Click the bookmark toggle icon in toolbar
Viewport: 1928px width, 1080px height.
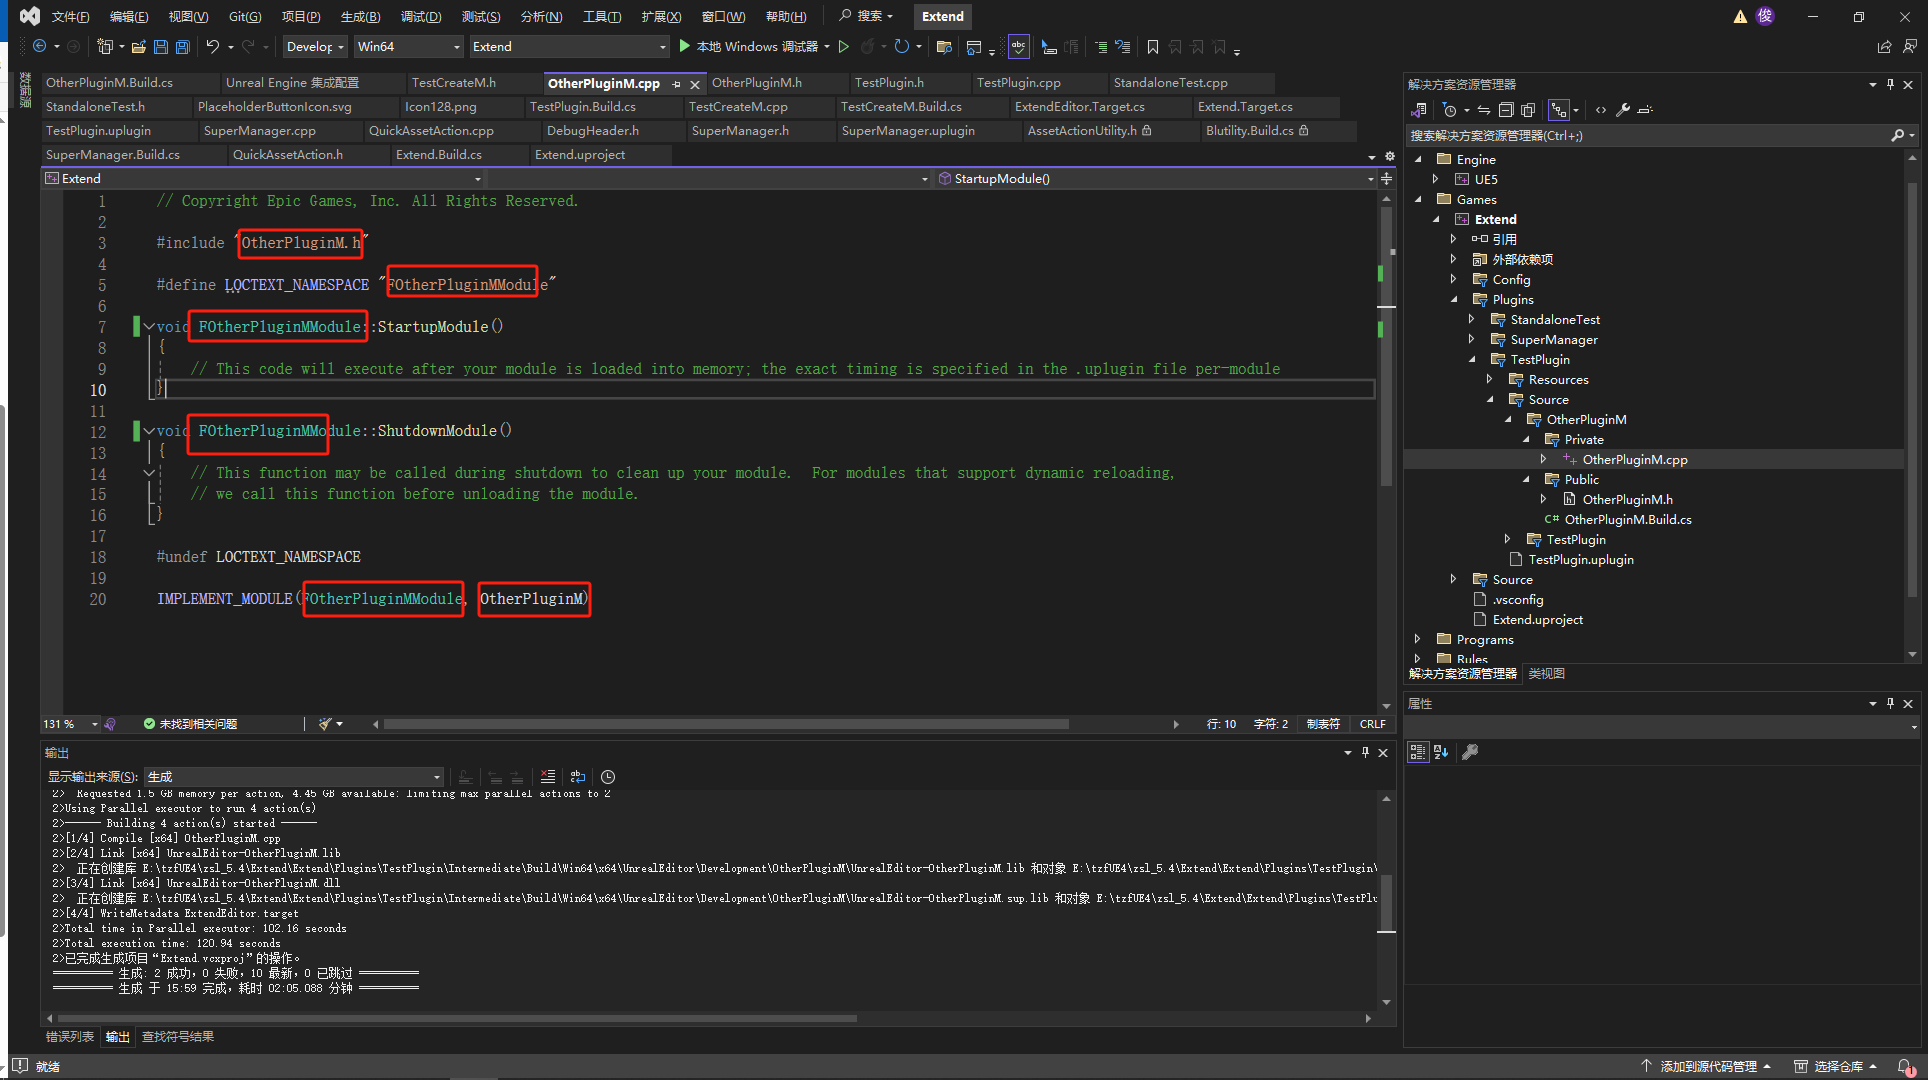point(1153,47)
